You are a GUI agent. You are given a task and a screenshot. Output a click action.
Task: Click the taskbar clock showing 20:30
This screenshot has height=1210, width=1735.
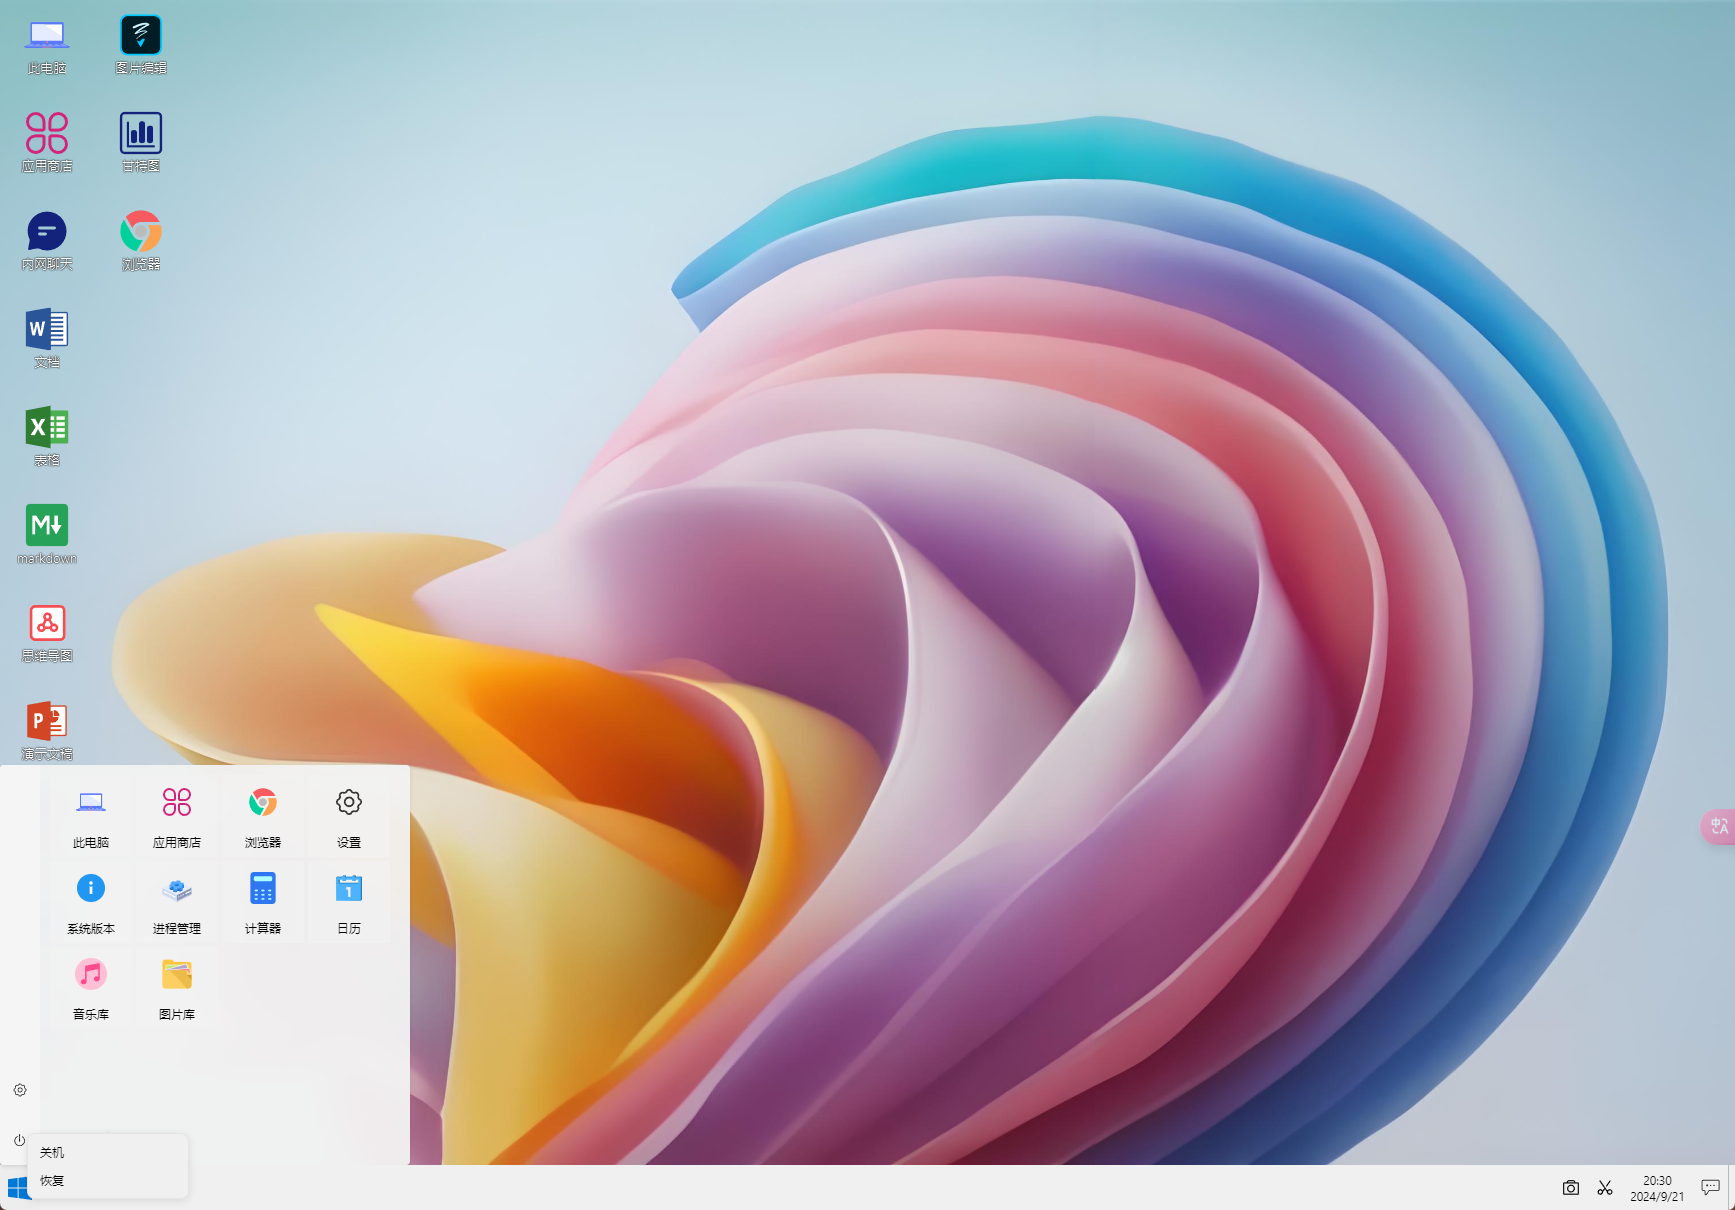1657,1188
